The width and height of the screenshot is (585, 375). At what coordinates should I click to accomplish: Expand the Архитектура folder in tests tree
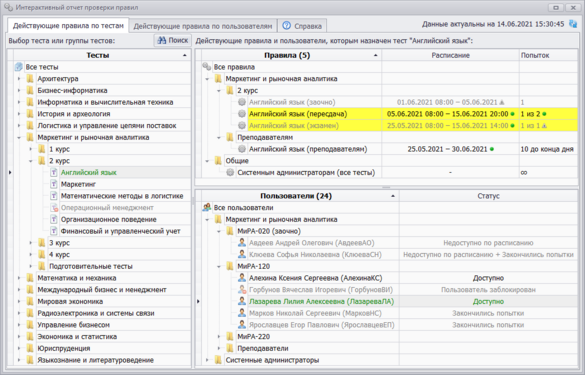[x=19, y=79]
